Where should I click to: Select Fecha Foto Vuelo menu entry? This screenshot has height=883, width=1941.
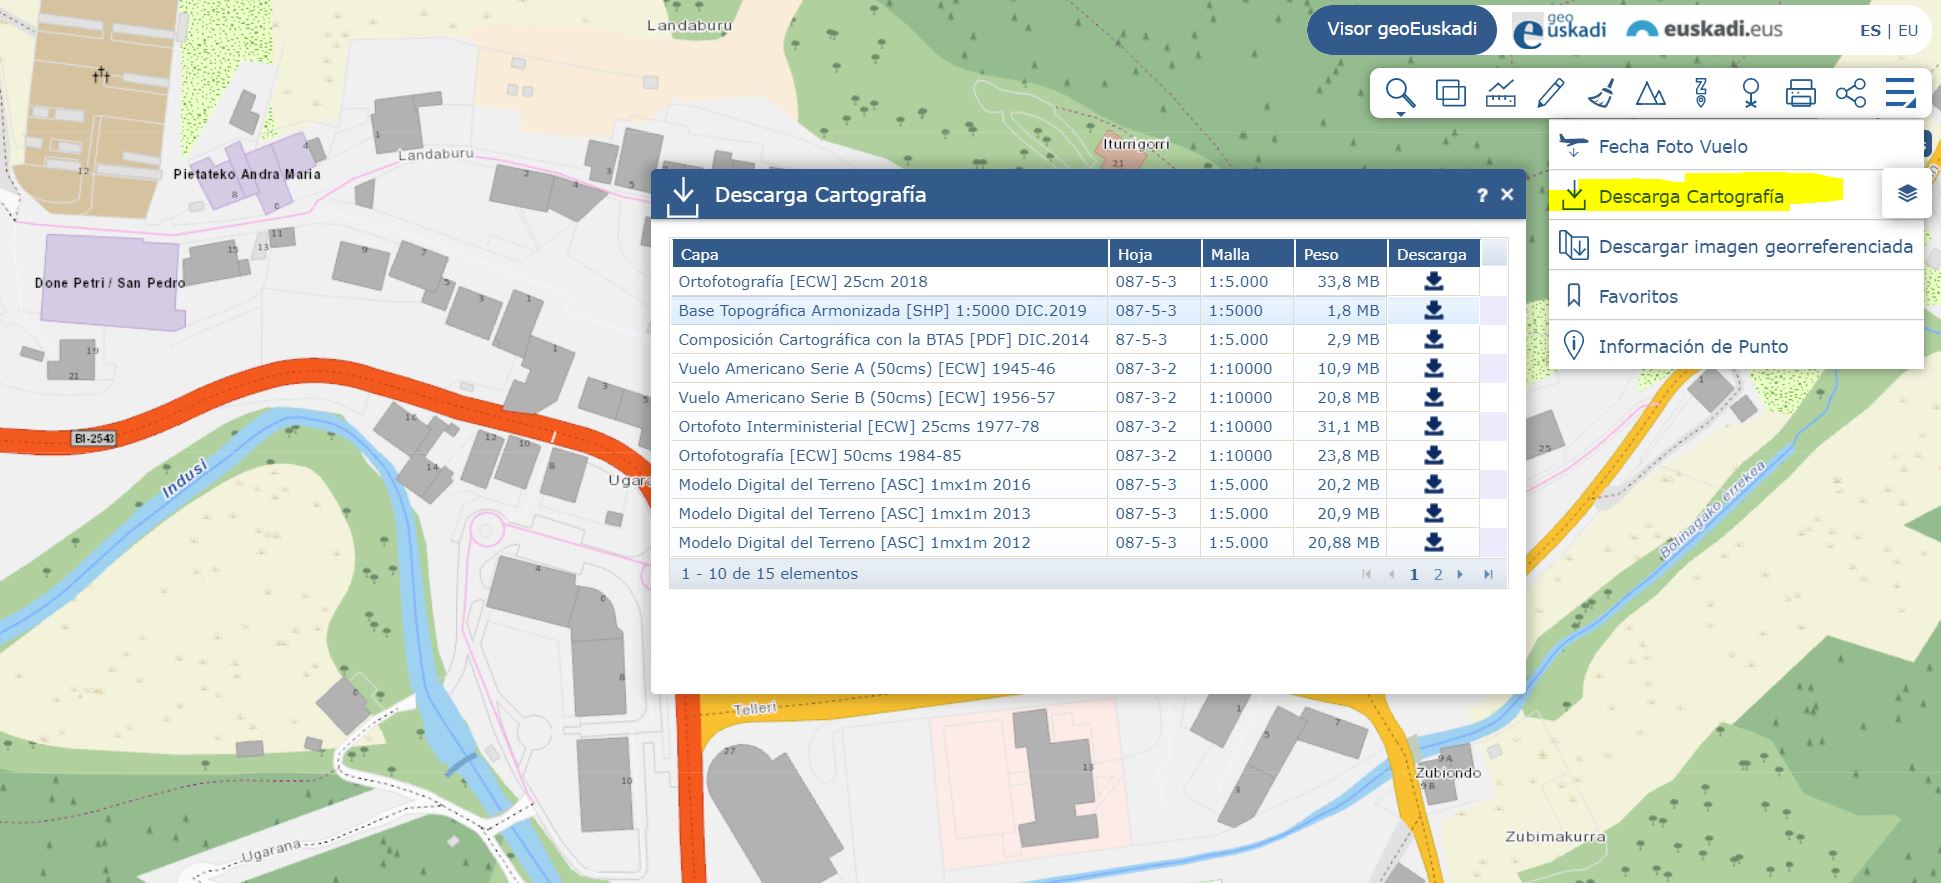(1672, 147)
